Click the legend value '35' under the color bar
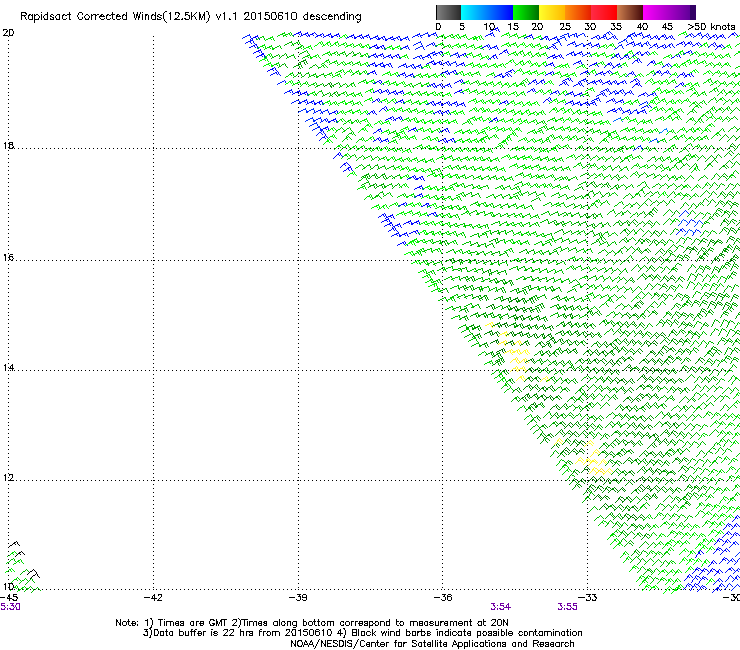The height and width of the screenshot is (650, 740). [616, 27]
